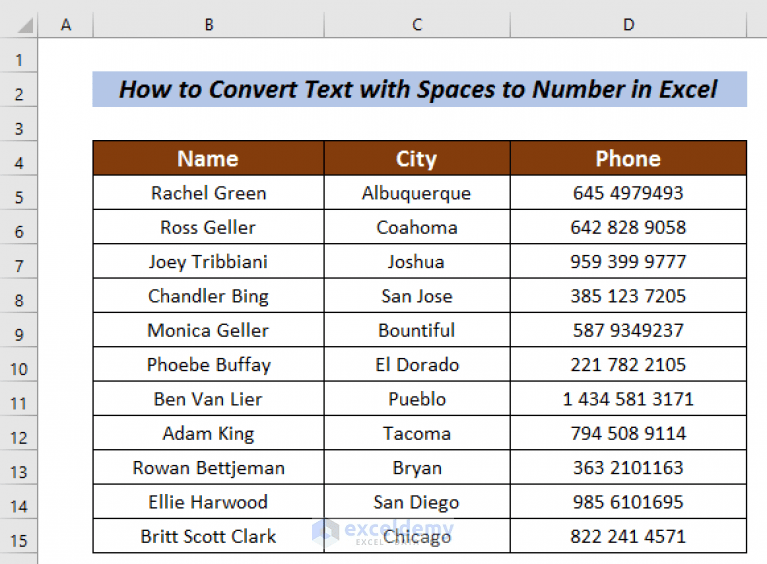Viewport: 767px width, 564px height.
Task: Select phone number 221 782 2105
Action: click(629, 364)
